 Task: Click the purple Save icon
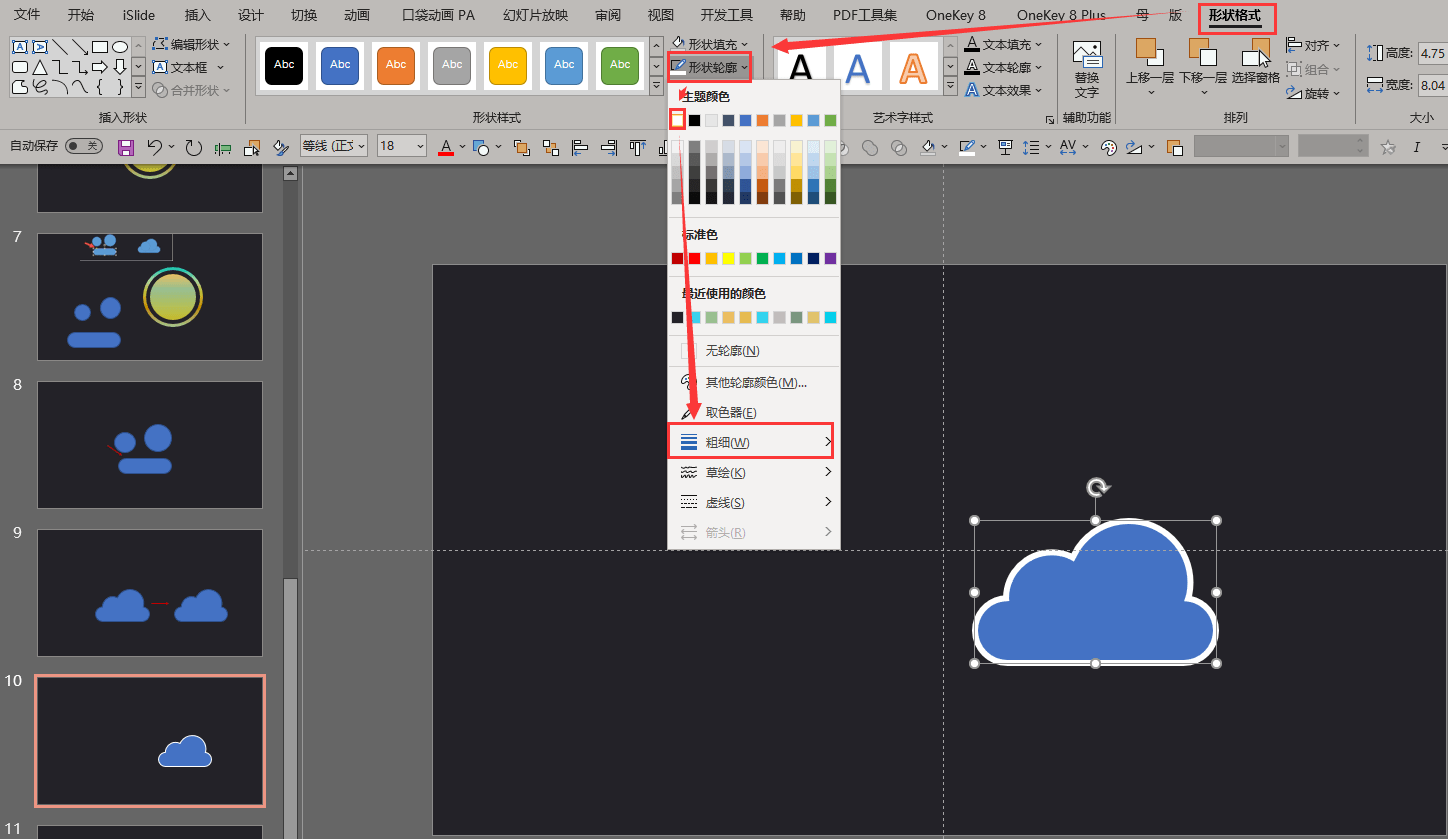tap(126, 148)
